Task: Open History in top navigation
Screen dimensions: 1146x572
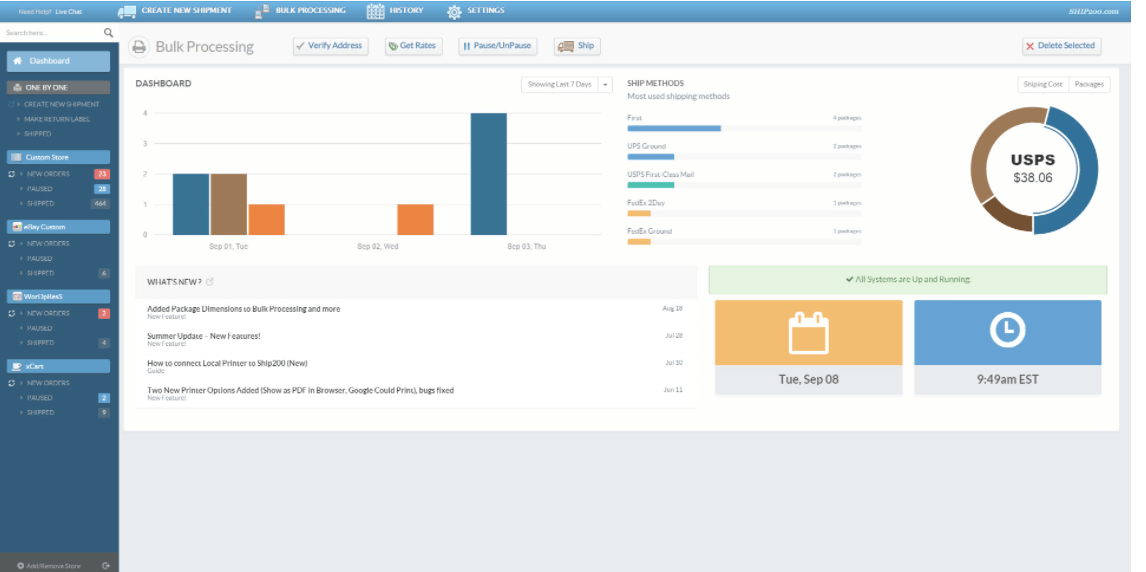Action: pyautogui.click(x=395, y=11)
